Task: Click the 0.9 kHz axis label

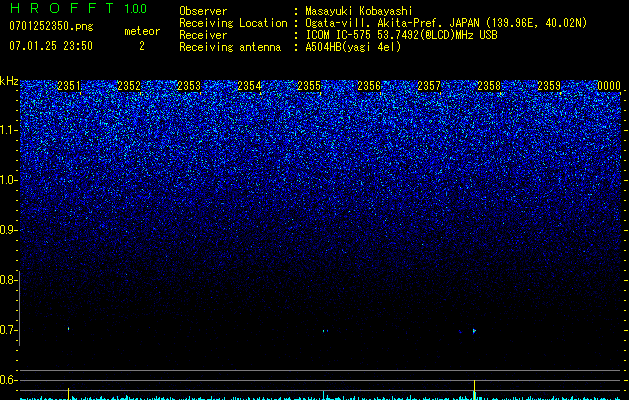Action: (6, 230)
